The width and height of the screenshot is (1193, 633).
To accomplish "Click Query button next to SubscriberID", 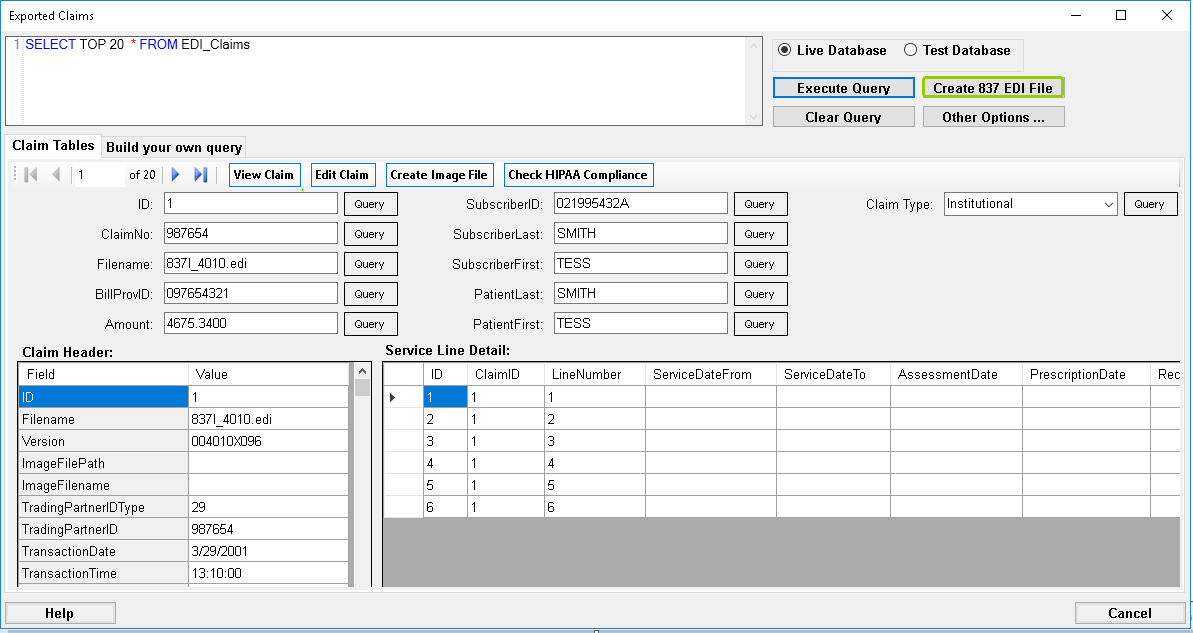I will pos(760,204).
